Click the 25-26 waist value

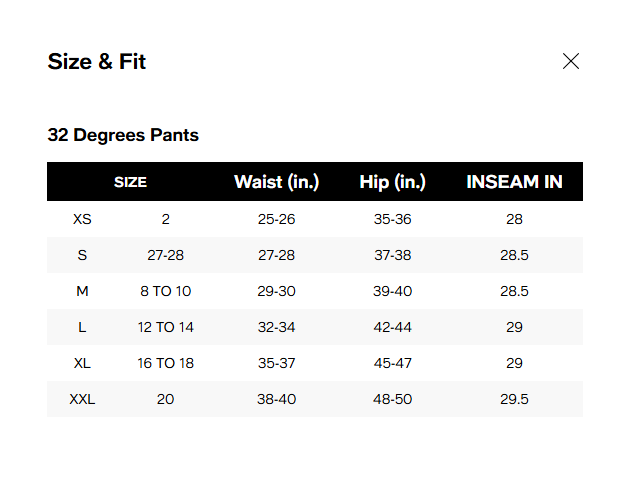click(276, 219)
